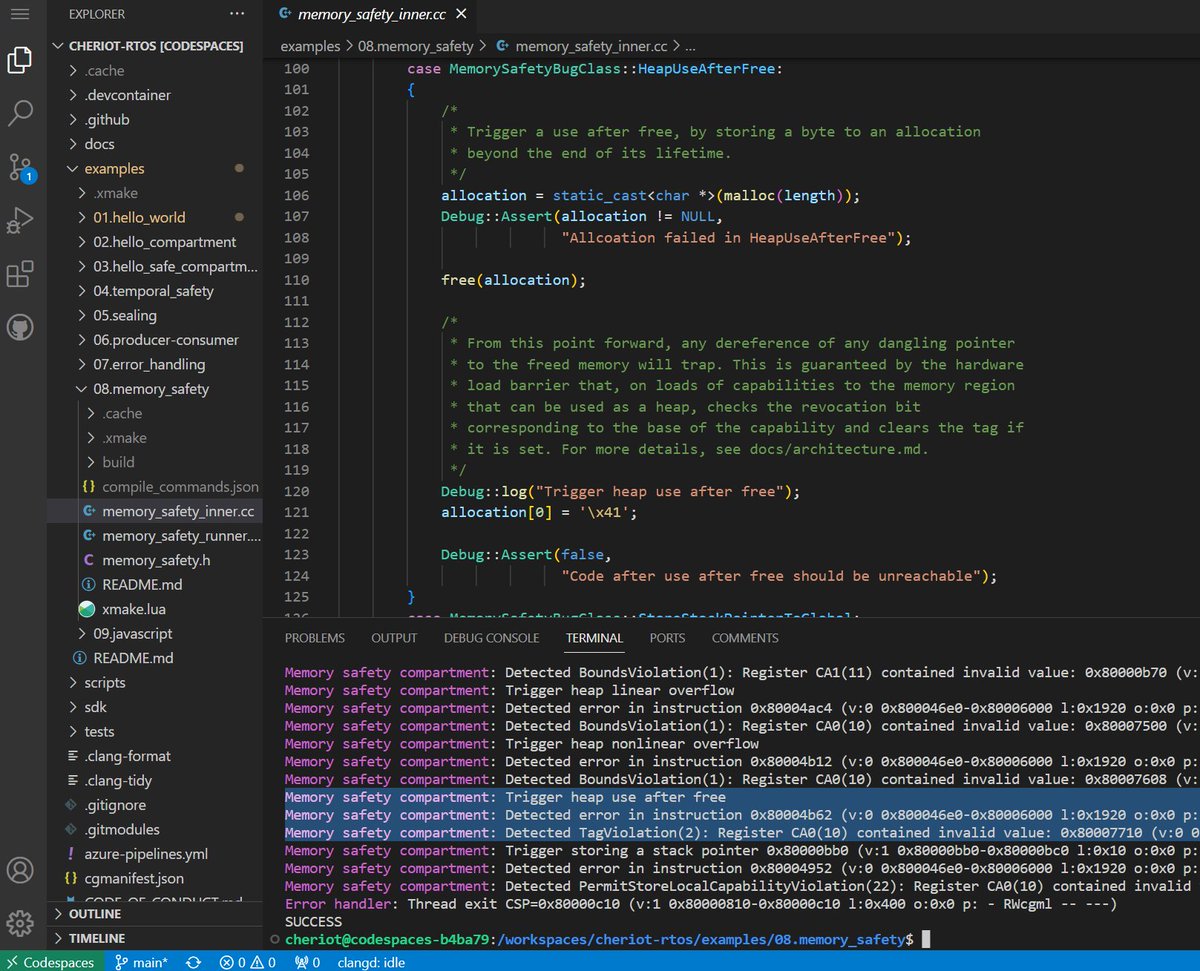Collapse the examples folder
Image resolution: width=1200 pixels, height=971 pixels.
(x=154, y=168)
